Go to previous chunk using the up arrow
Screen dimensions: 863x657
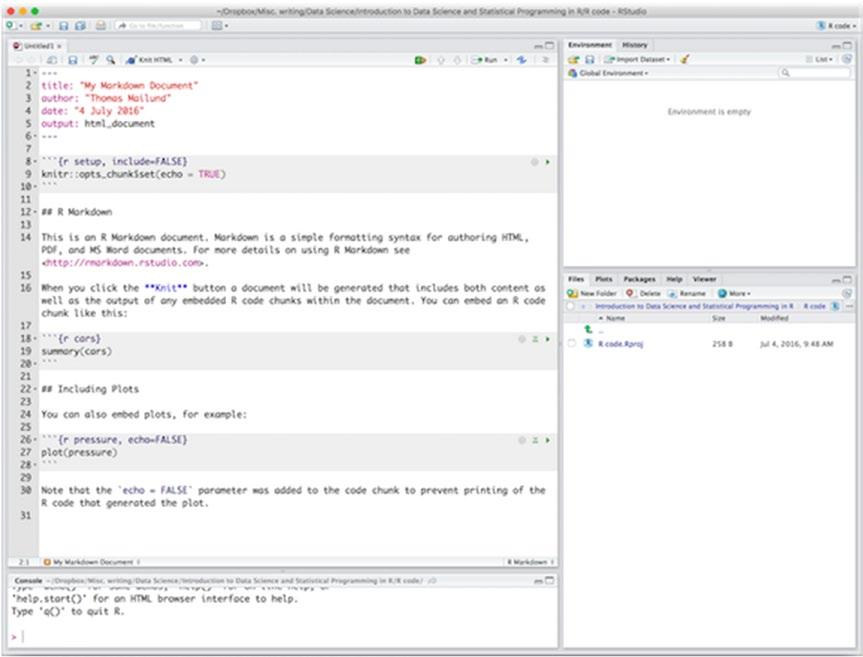coord(441,60)
